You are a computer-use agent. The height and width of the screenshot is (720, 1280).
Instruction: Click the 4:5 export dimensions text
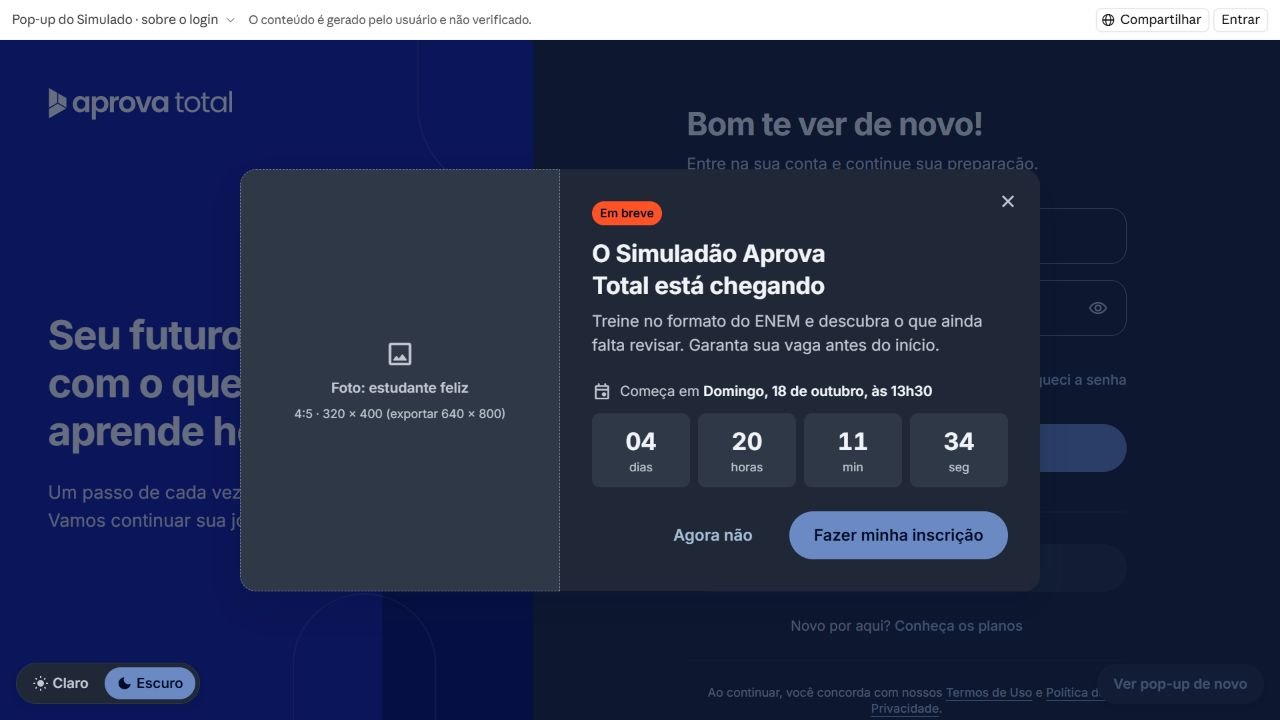point(400,414)
